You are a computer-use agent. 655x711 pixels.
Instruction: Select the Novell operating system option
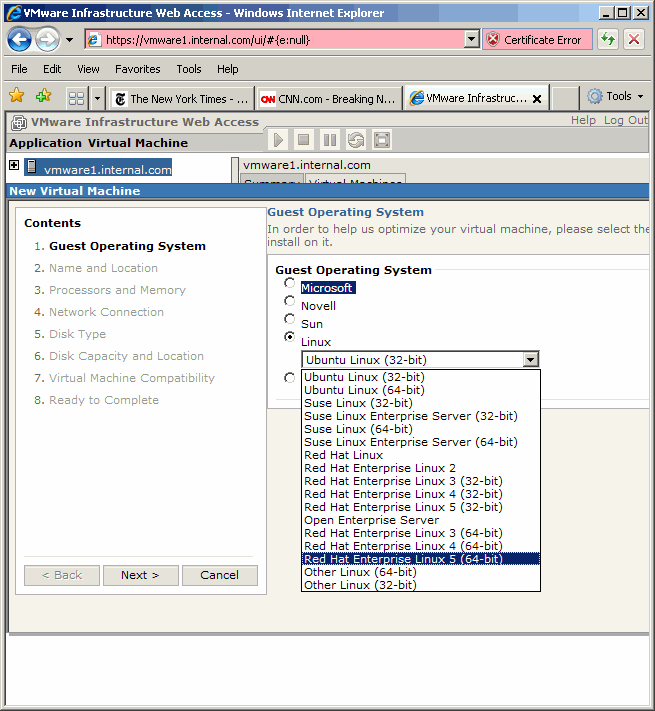point(290,302)
